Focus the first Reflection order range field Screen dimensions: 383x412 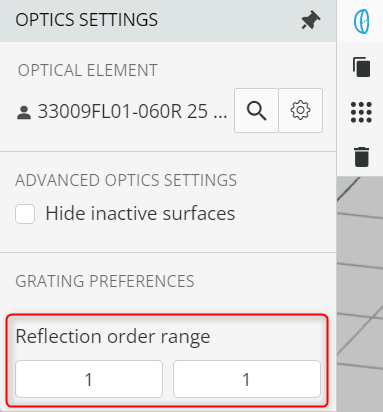[x=89, y=379]
